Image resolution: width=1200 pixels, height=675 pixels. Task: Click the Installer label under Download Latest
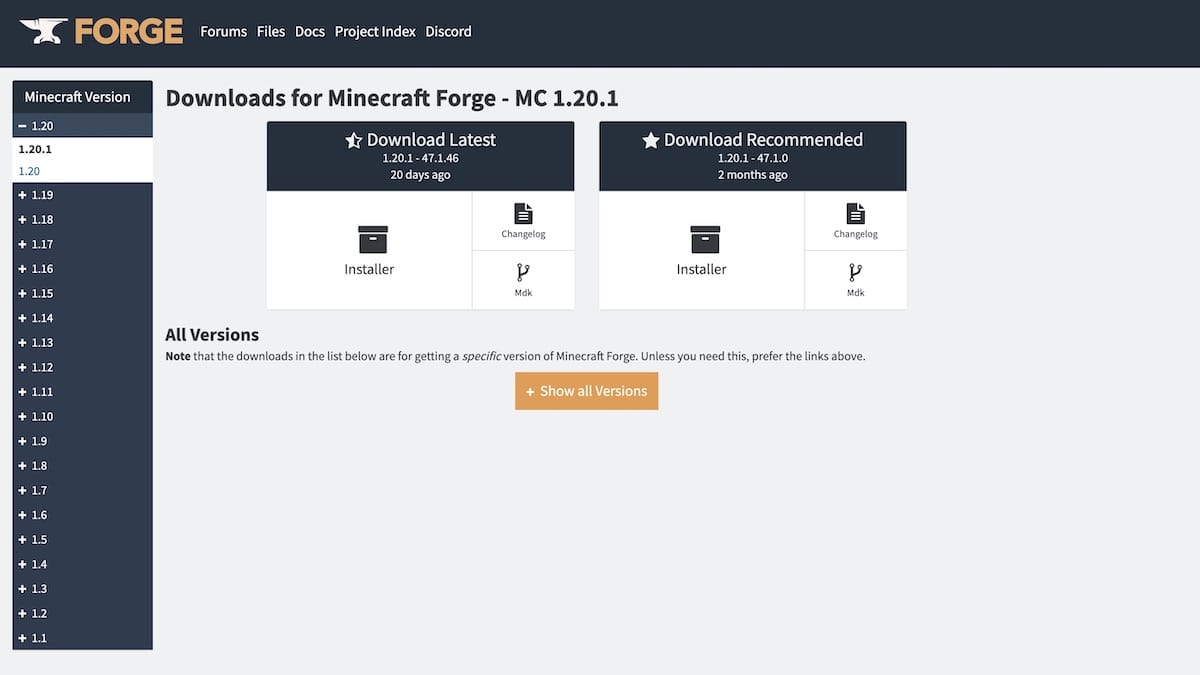(x=369, y=269)
